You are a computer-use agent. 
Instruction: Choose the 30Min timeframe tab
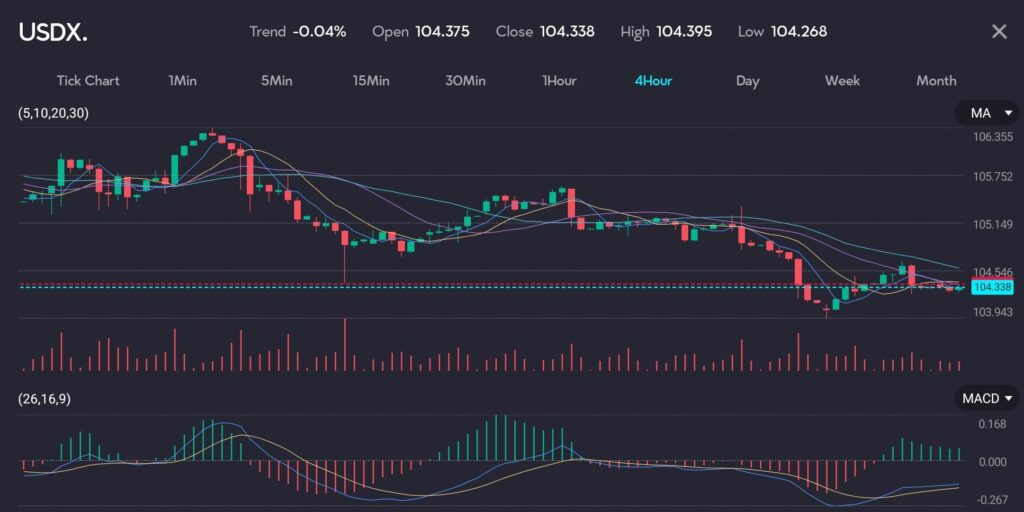(x=465, y=81)
